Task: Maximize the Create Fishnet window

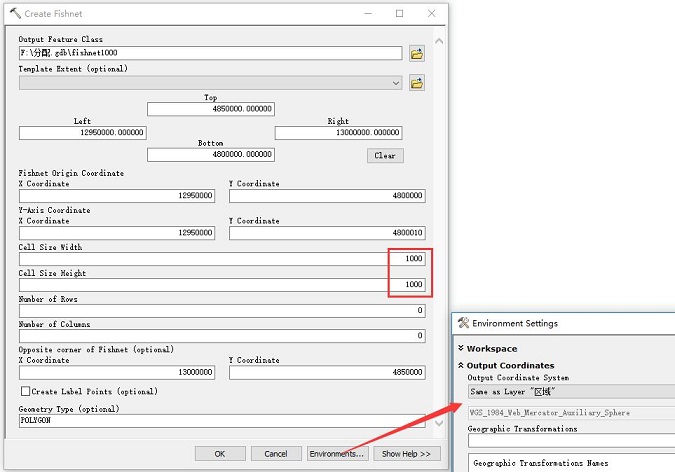Action: [x=399, y=14]
